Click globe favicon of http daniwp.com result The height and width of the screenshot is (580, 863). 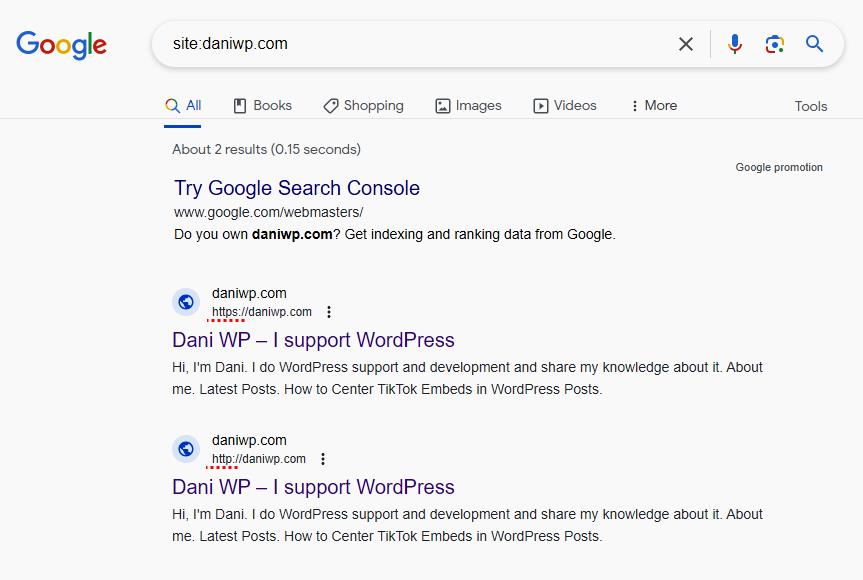click(x=186, y=449)
